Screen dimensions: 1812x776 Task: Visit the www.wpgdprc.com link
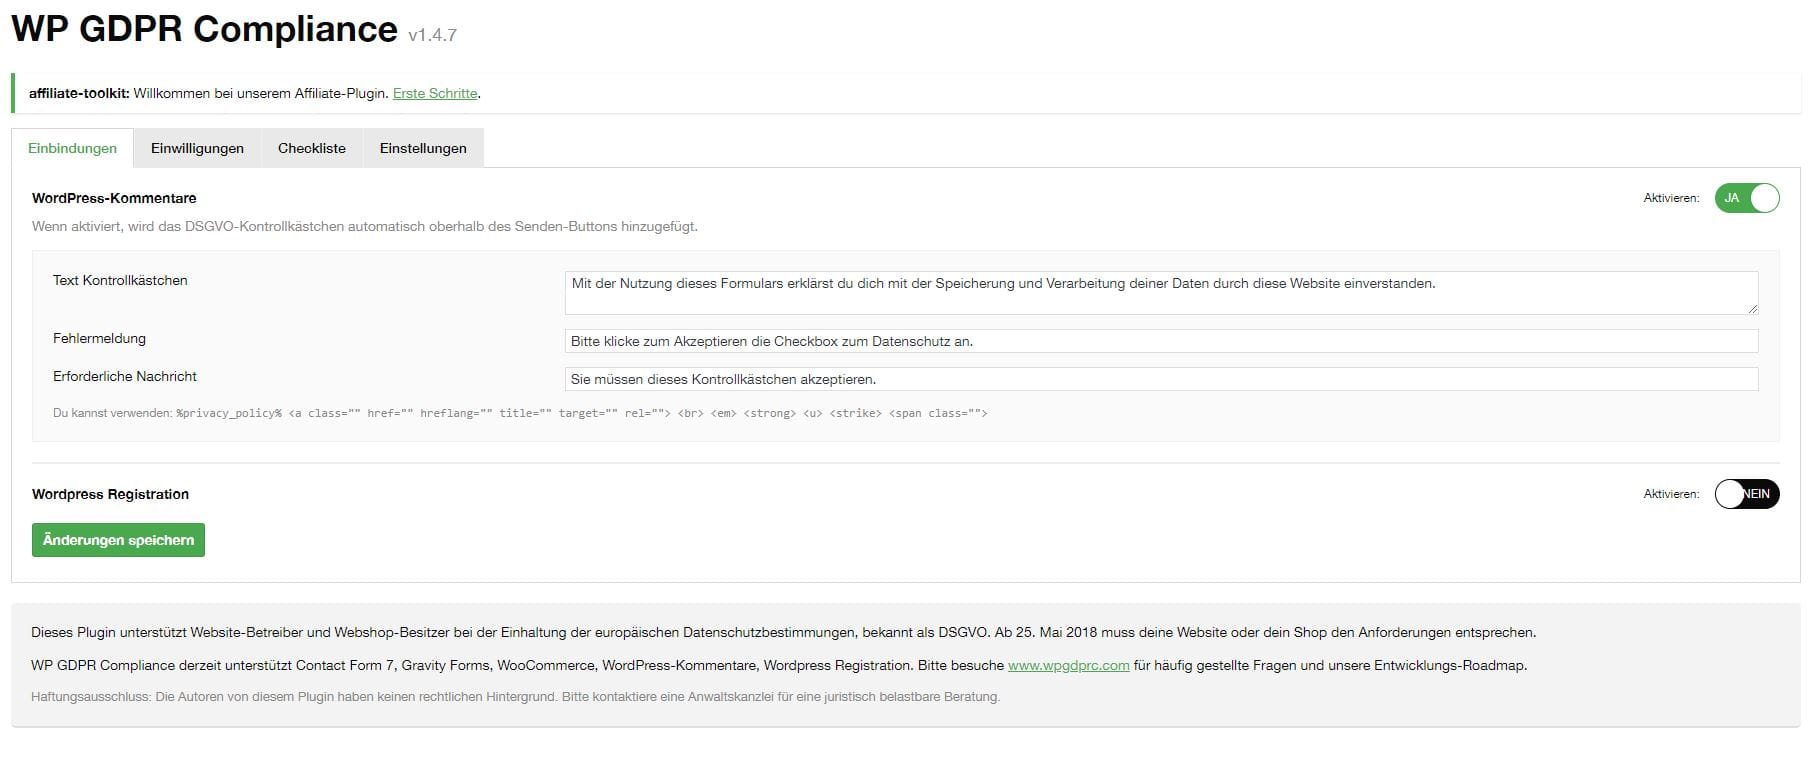click(x=1068, y=665)
